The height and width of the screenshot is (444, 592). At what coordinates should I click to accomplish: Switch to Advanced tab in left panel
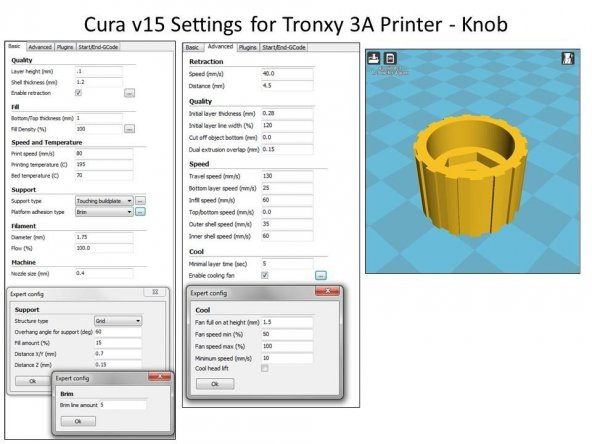pyautogui.click(x=40, y=47)
